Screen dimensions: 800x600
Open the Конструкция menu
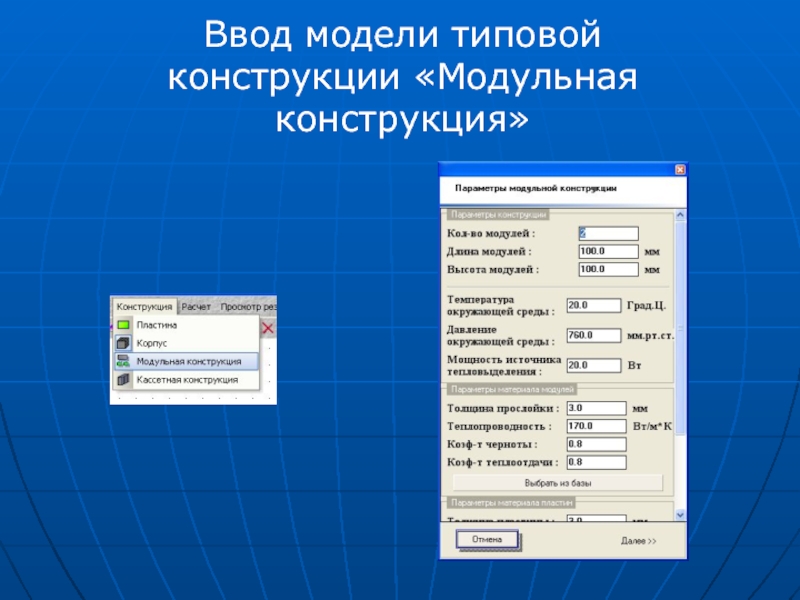click(x=144, y=307)
